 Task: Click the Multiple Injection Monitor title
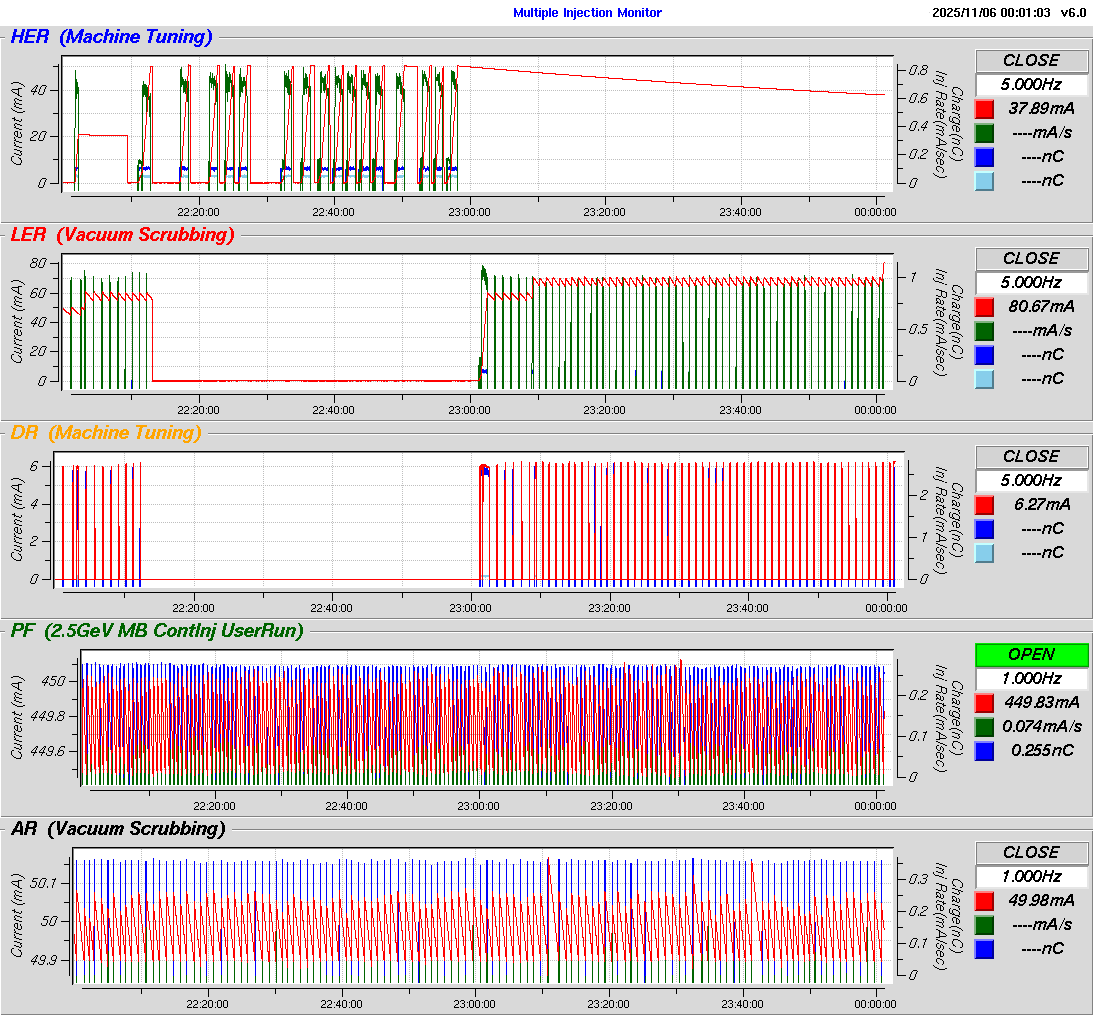point(587,13)
